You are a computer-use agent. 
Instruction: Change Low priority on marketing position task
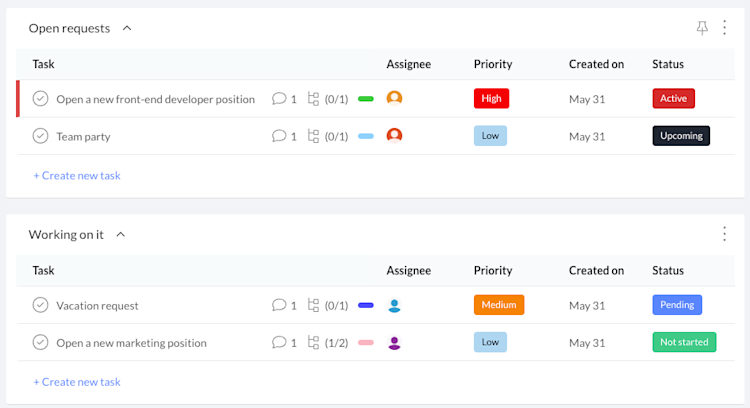[490, 342]
